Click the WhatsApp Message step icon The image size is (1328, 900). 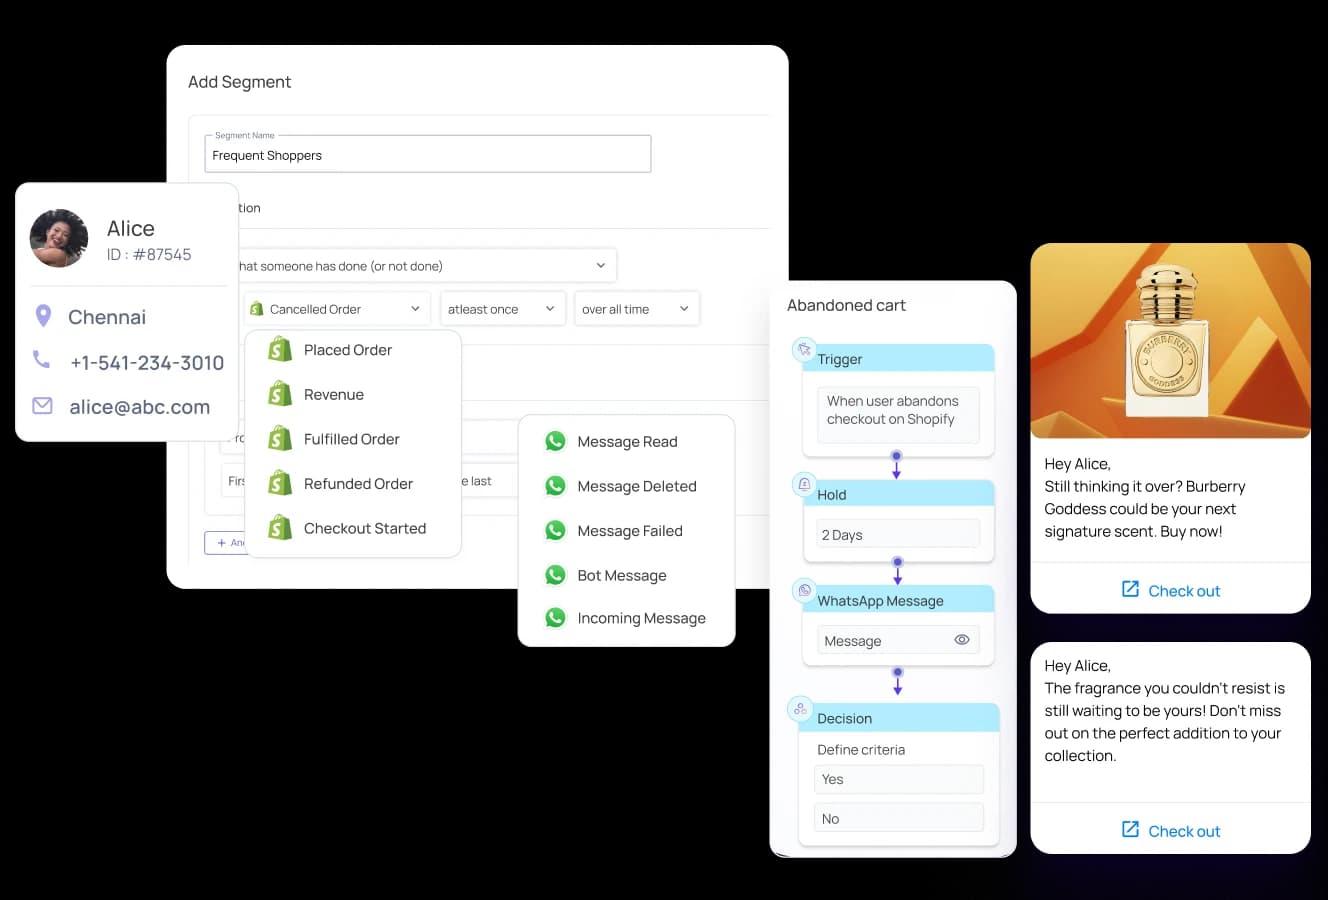804,591
